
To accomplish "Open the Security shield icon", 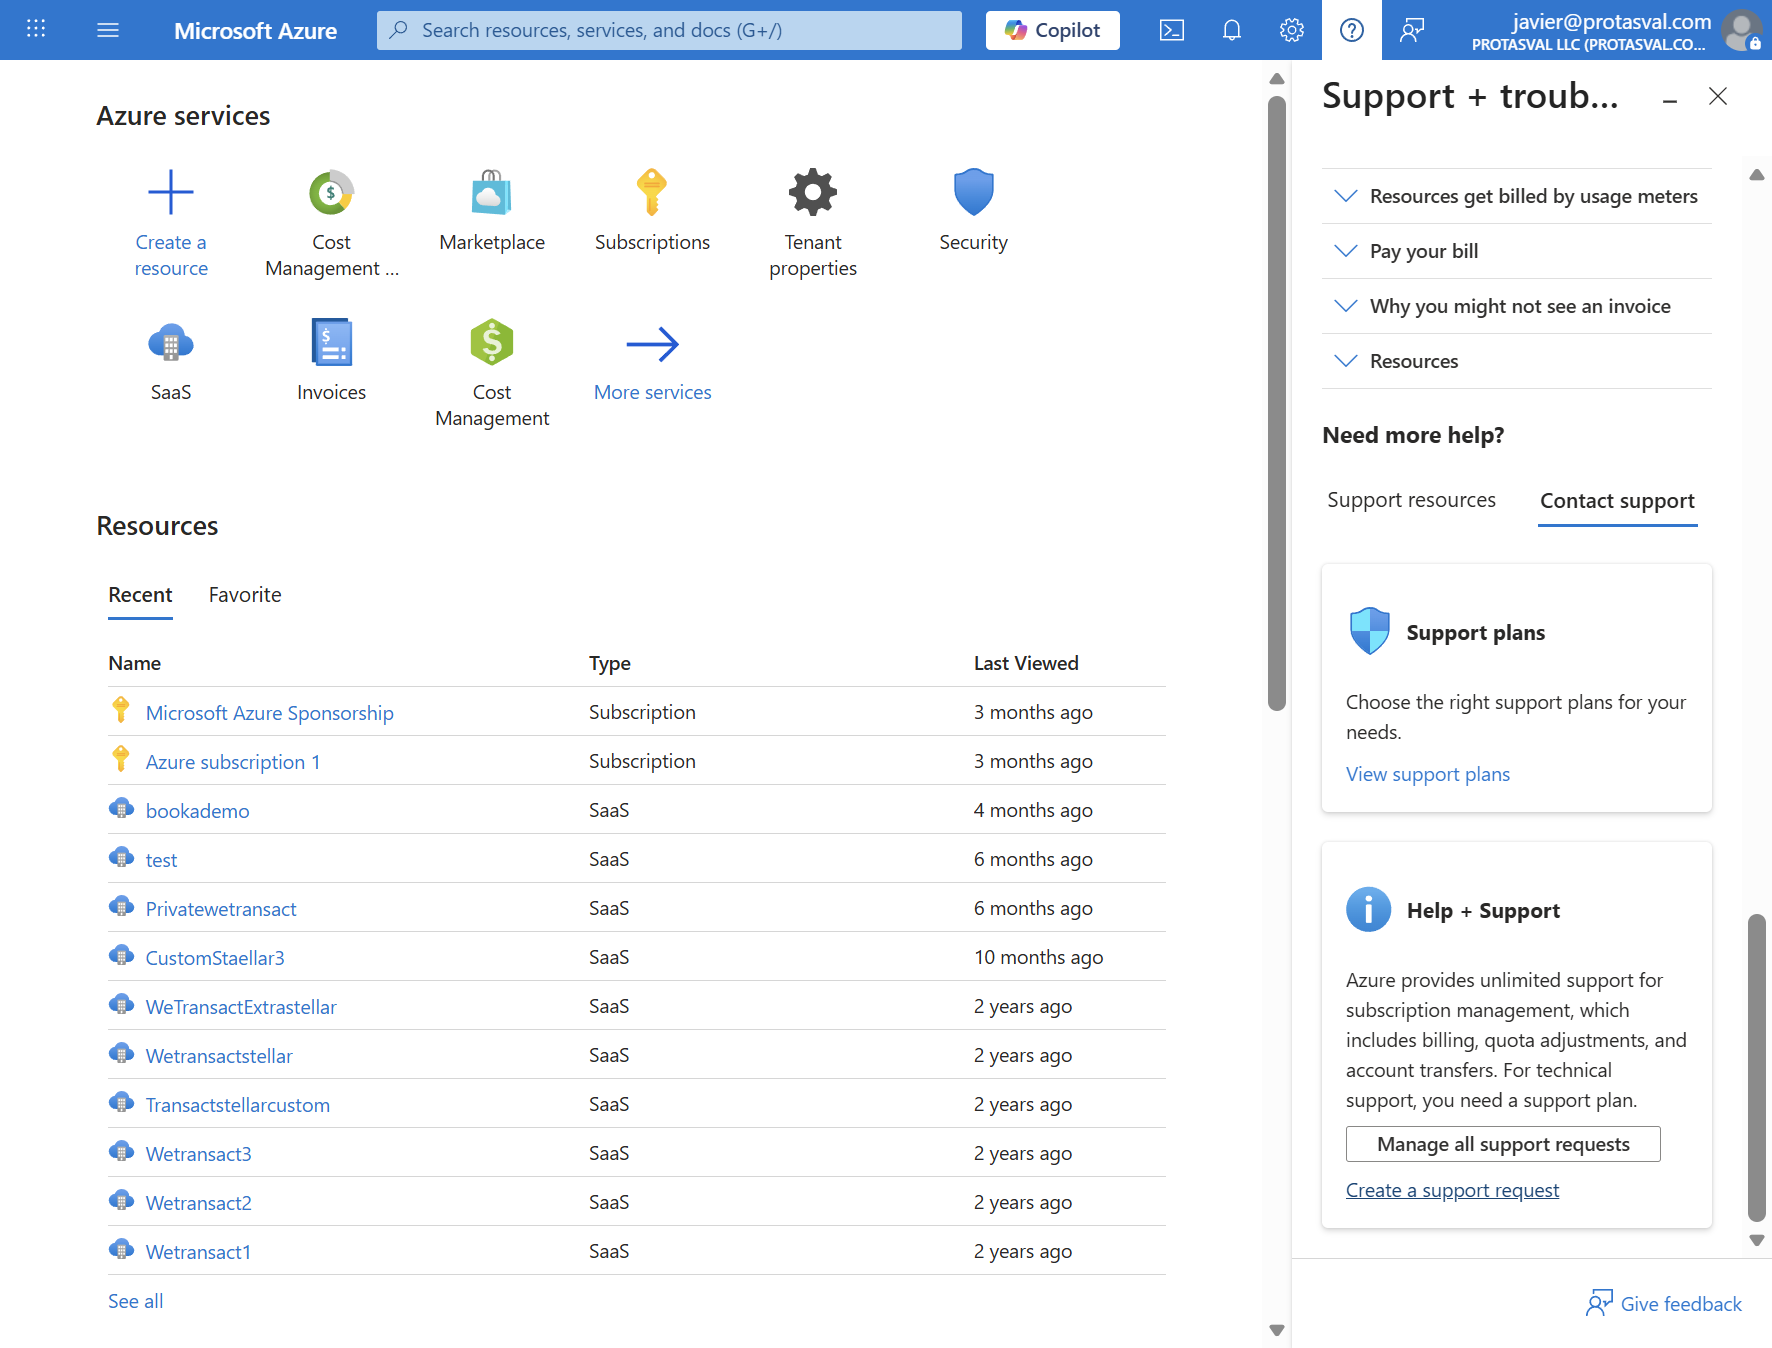I will coord(973,192).
